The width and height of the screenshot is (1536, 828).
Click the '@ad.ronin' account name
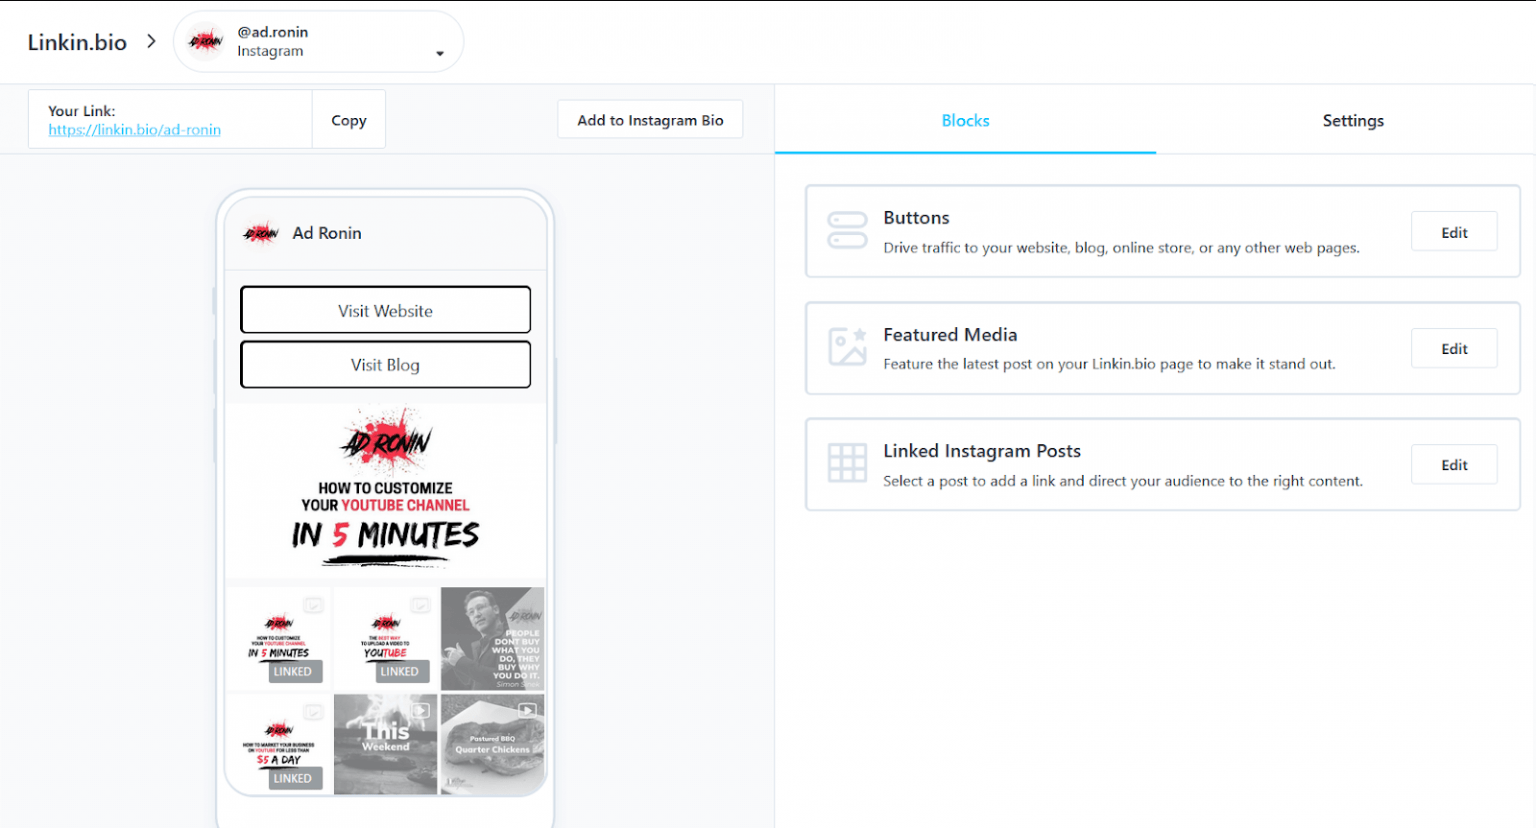pyautogui.click(x=272, y=32)
